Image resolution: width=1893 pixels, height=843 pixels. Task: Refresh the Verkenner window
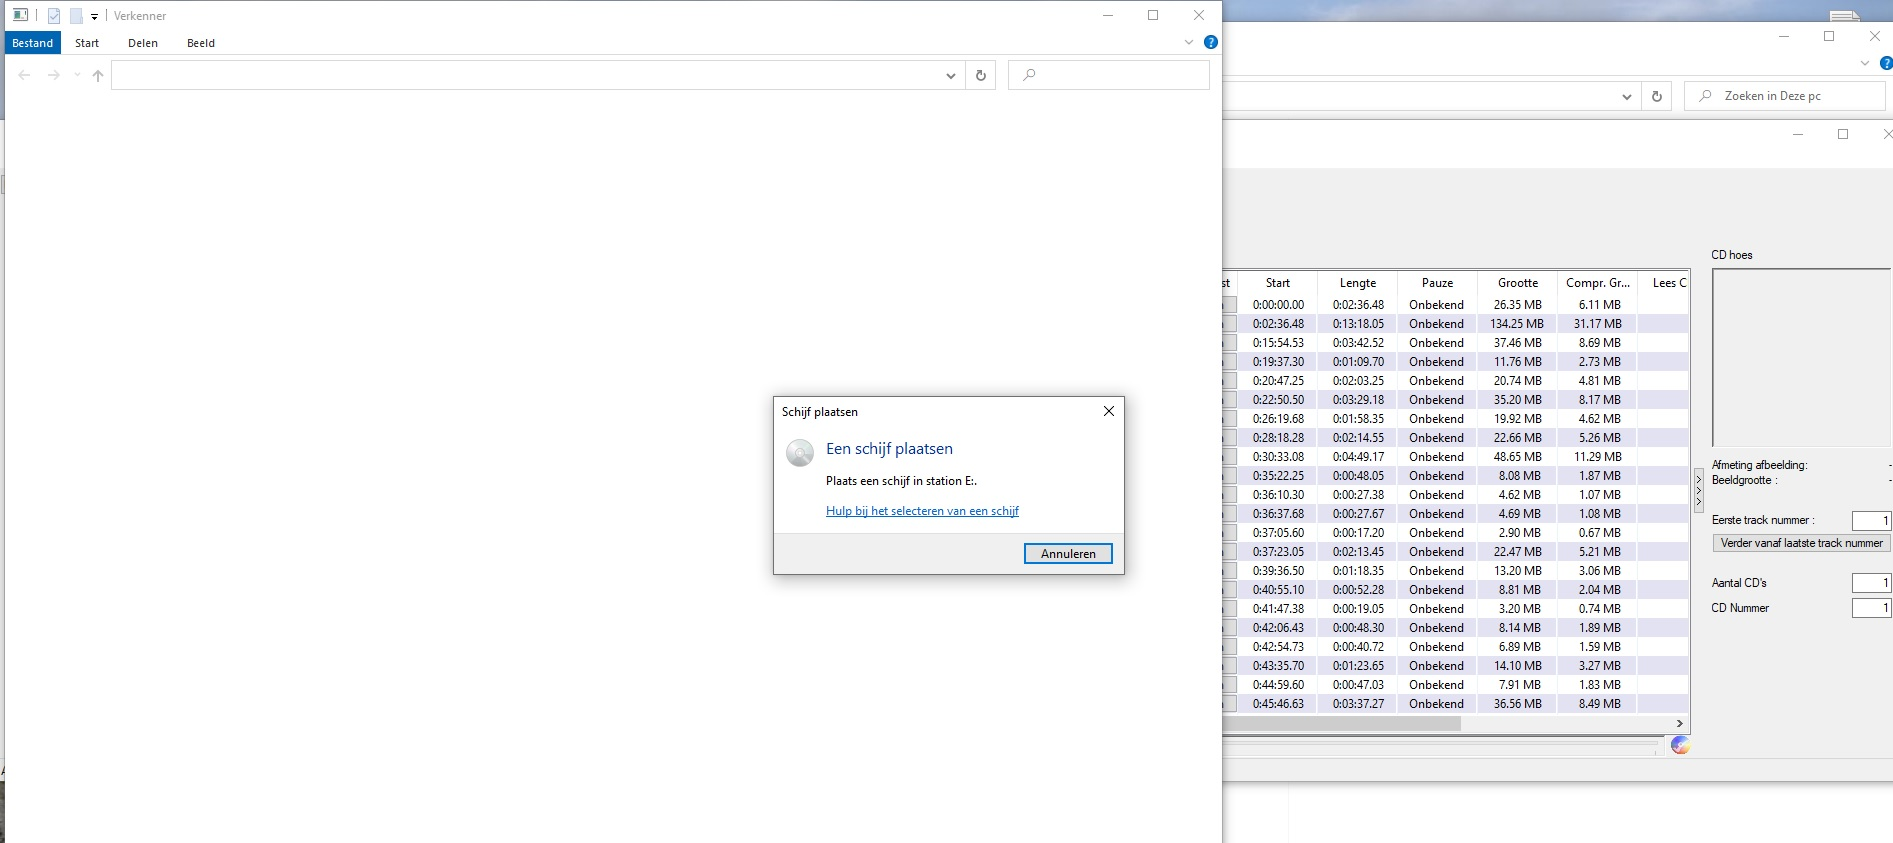click(x=981, y=75)
